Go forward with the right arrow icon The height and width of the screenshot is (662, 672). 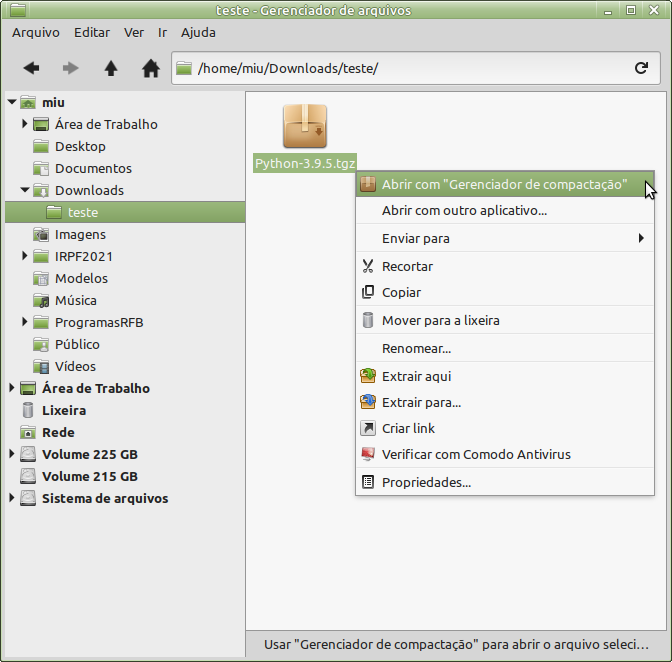click(70, 68)
